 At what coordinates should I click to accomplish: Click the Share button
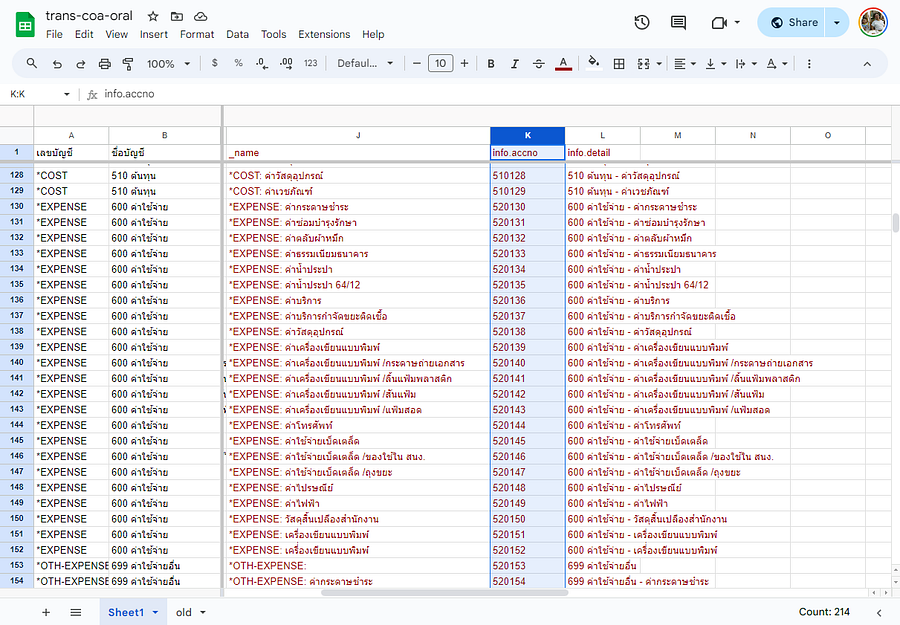794,22
